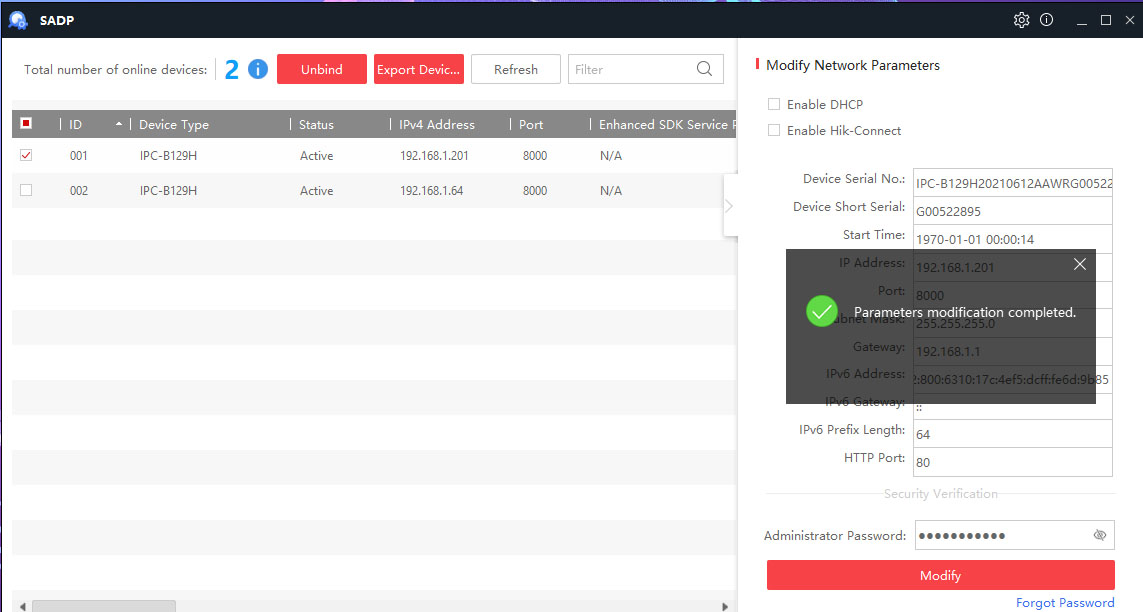
Task: Uncheck device 001 checkbox
Action: click(x=26, y=155)
